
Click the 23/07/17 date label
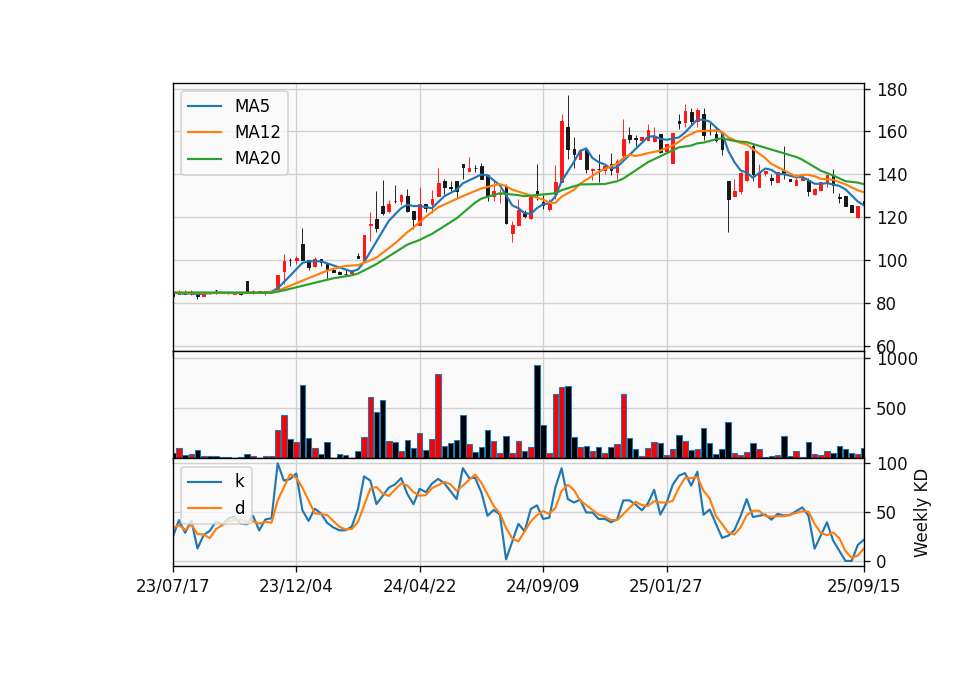[173, 586]
